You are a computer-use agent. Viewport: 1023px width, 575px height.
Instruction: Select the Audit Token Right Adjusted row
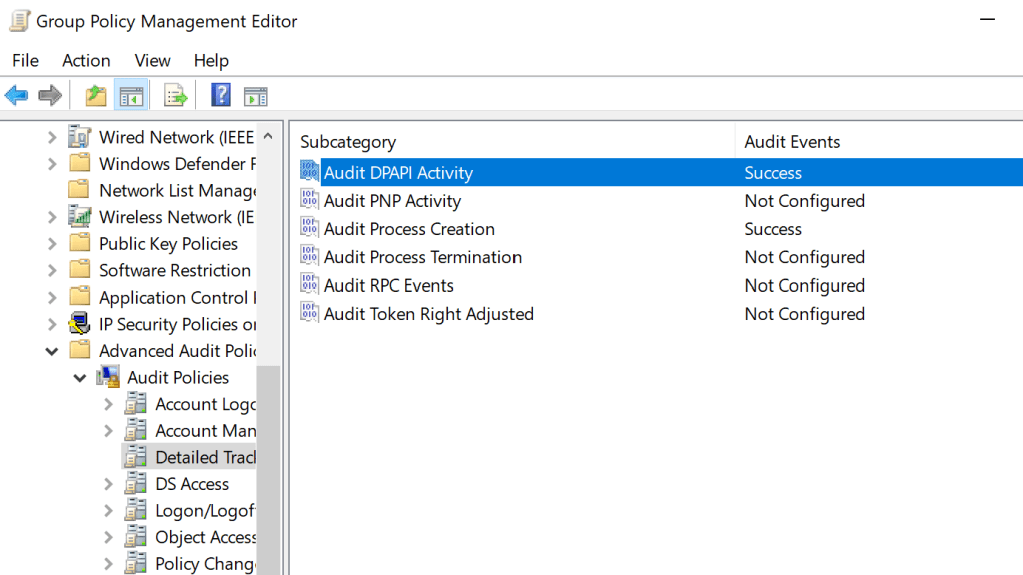tap(428, 314)
